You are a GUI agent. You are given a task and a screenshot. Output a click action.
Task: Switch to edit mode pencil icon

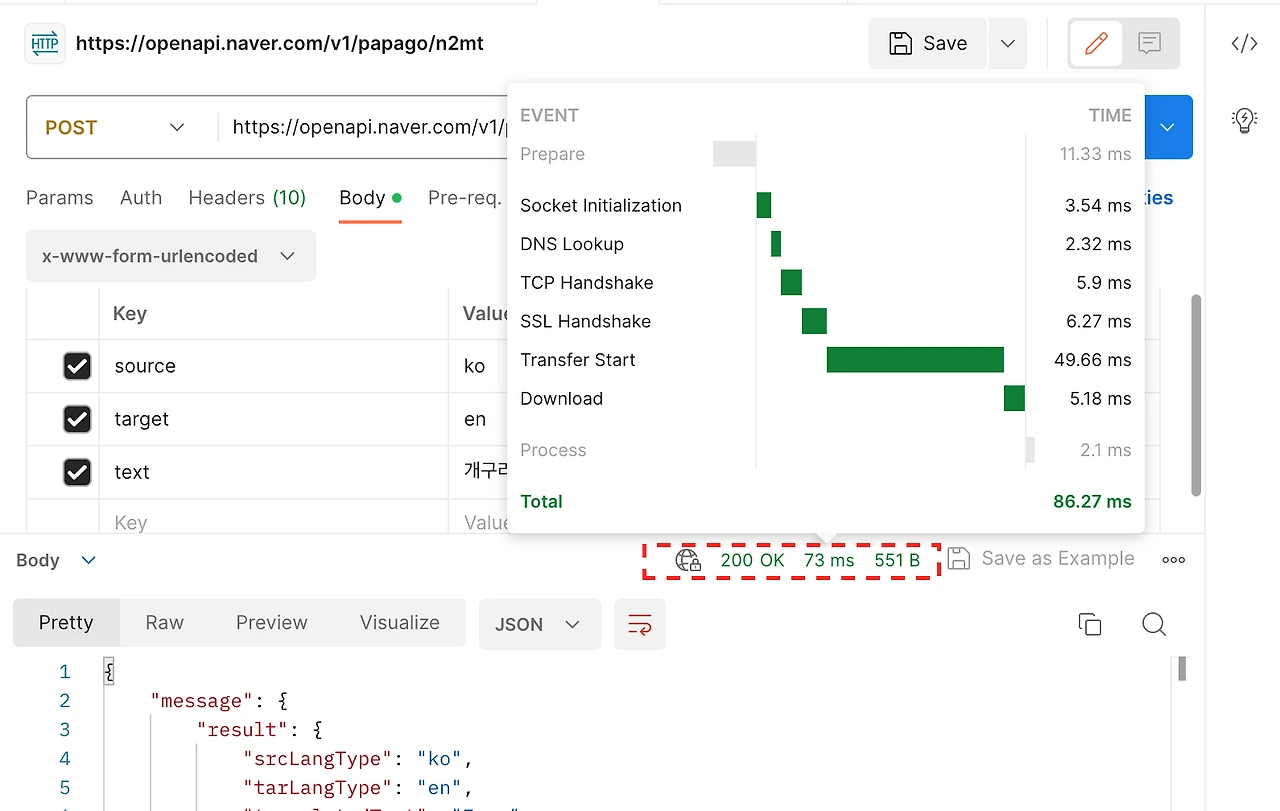[1096, 43]
